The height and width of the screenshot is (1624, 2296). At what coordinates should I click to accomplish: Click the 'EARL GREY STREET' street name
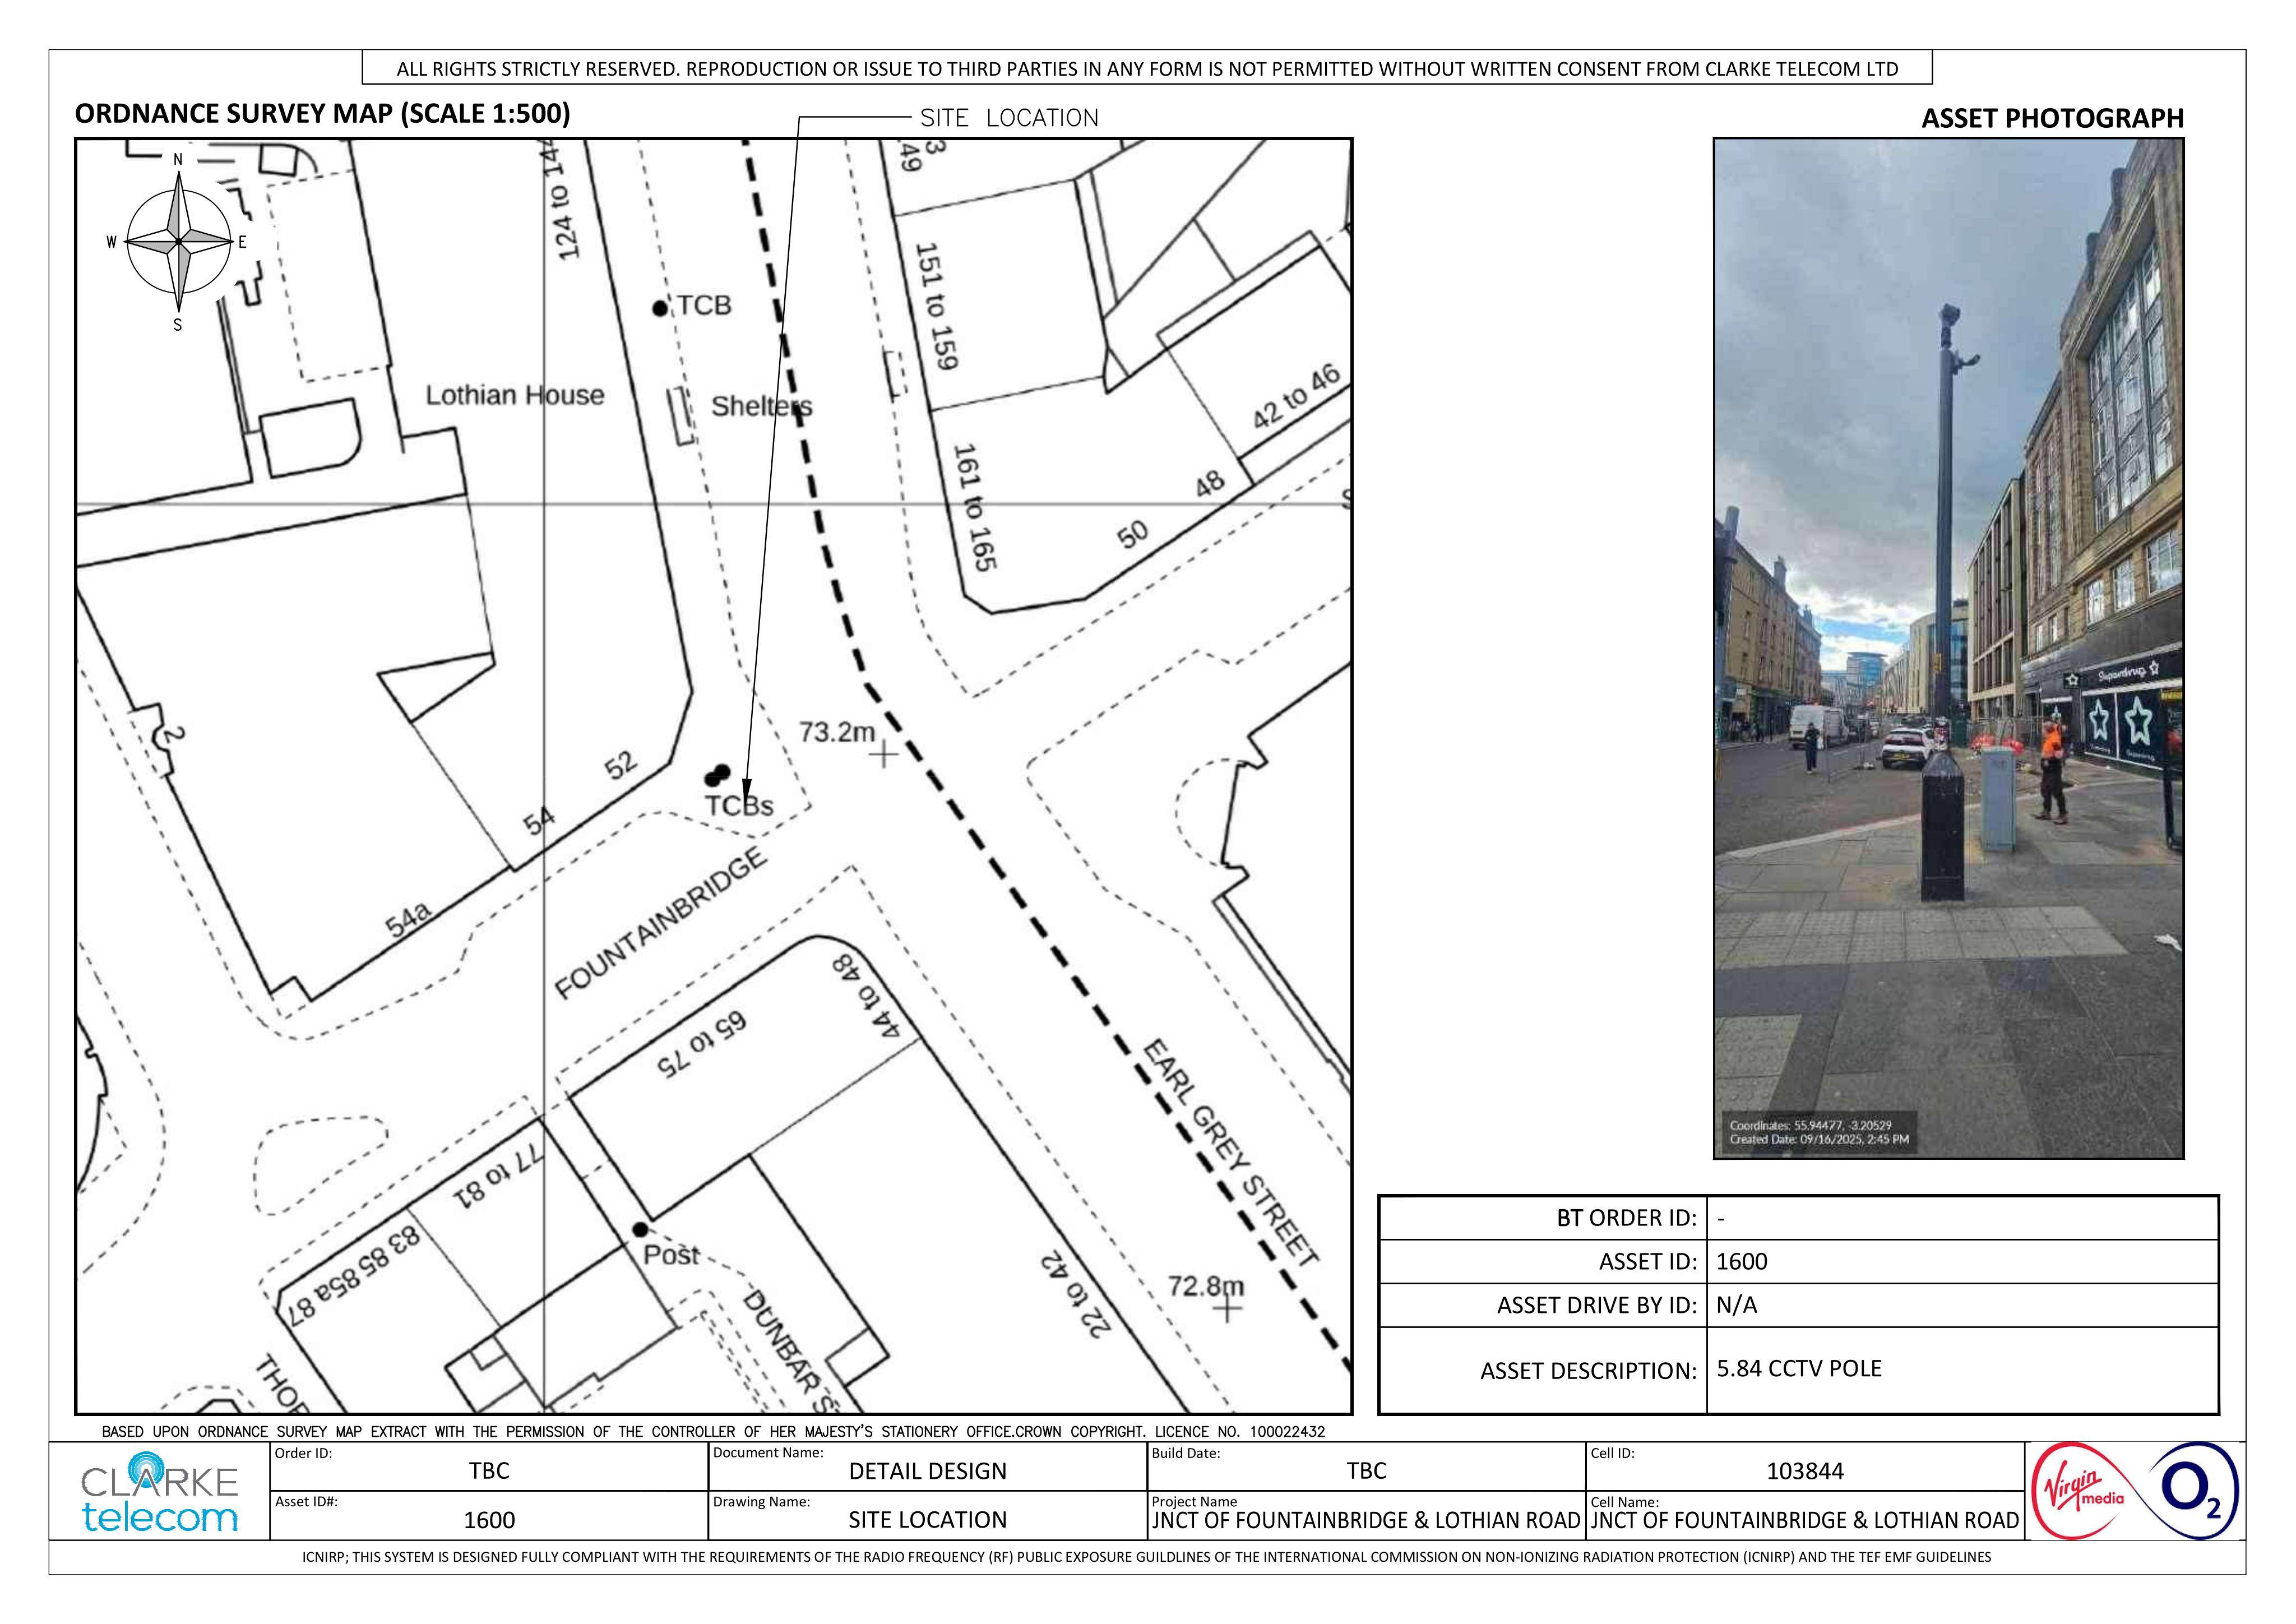1231,1153
